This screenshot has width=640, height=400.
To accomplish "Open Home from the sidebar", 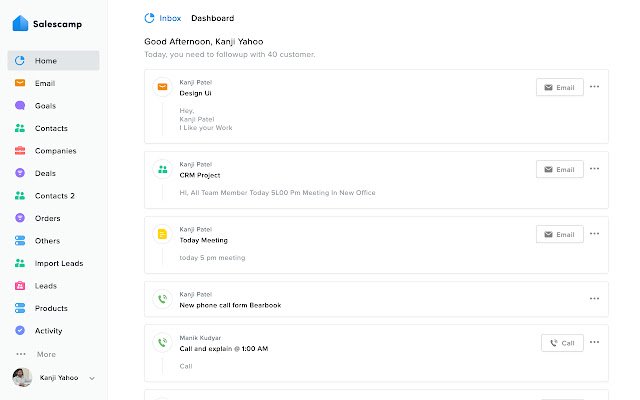I will (x=53, y=60).
